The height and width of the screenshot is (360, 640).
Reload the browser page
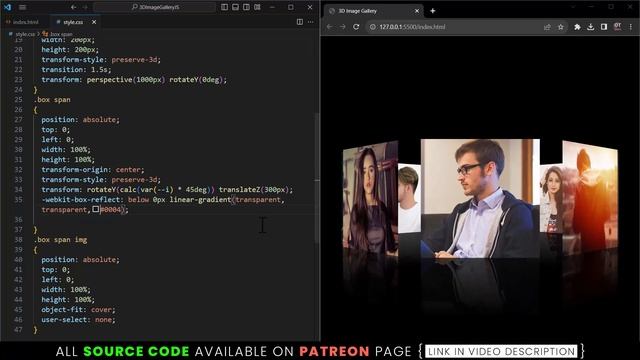point(356,27)
